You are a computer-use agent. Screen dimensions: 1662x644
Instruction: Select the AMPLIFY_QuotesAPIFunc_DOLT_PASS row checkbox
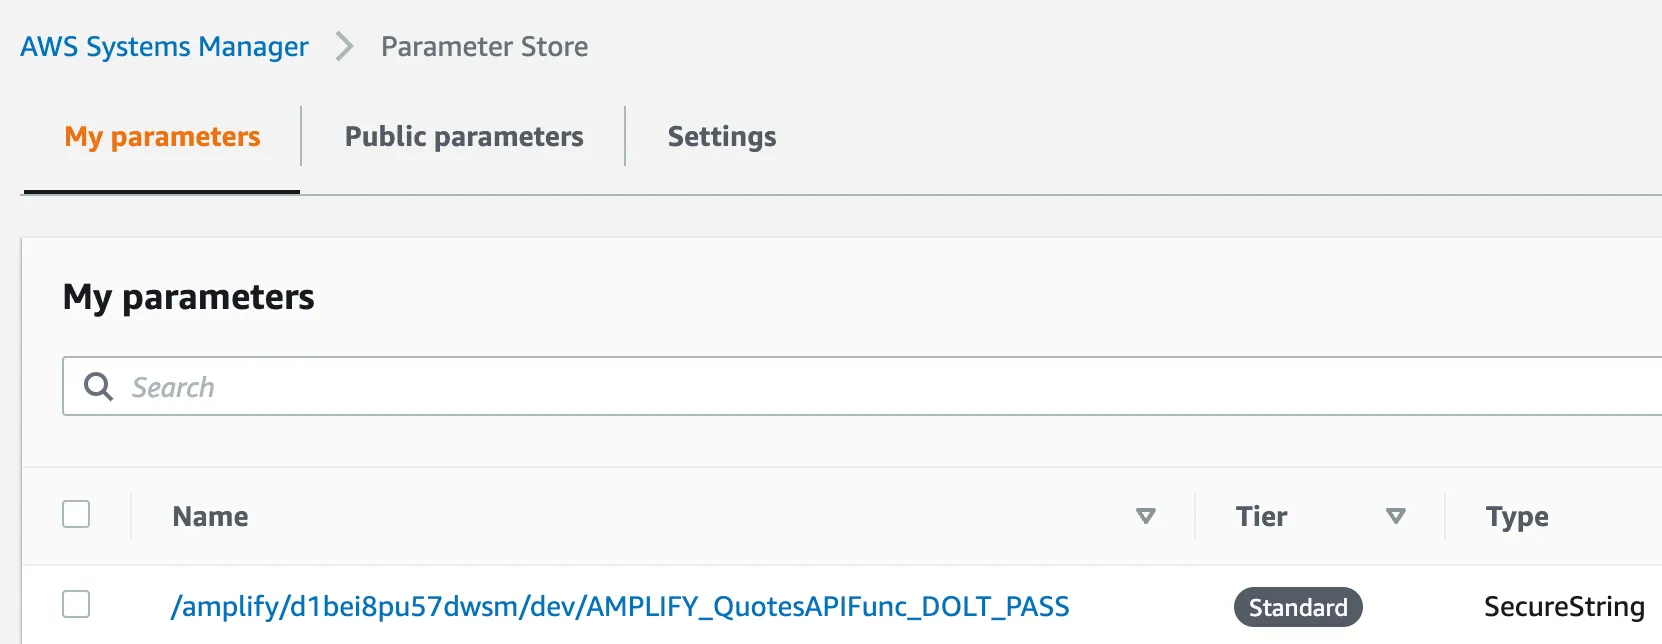tap(76, 604)
